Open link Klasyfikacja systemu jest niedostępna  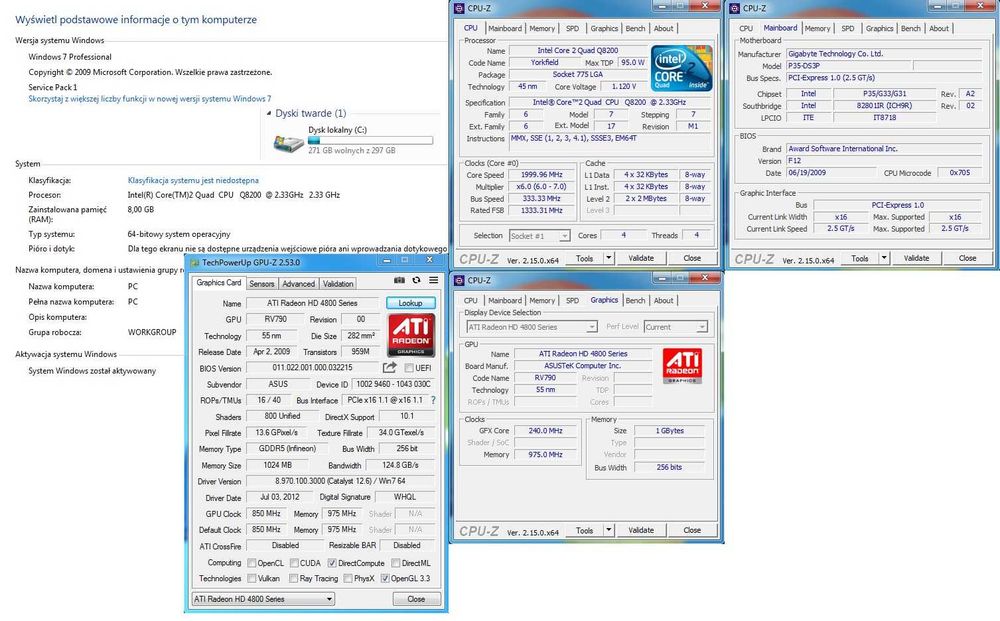coord(193,180)
